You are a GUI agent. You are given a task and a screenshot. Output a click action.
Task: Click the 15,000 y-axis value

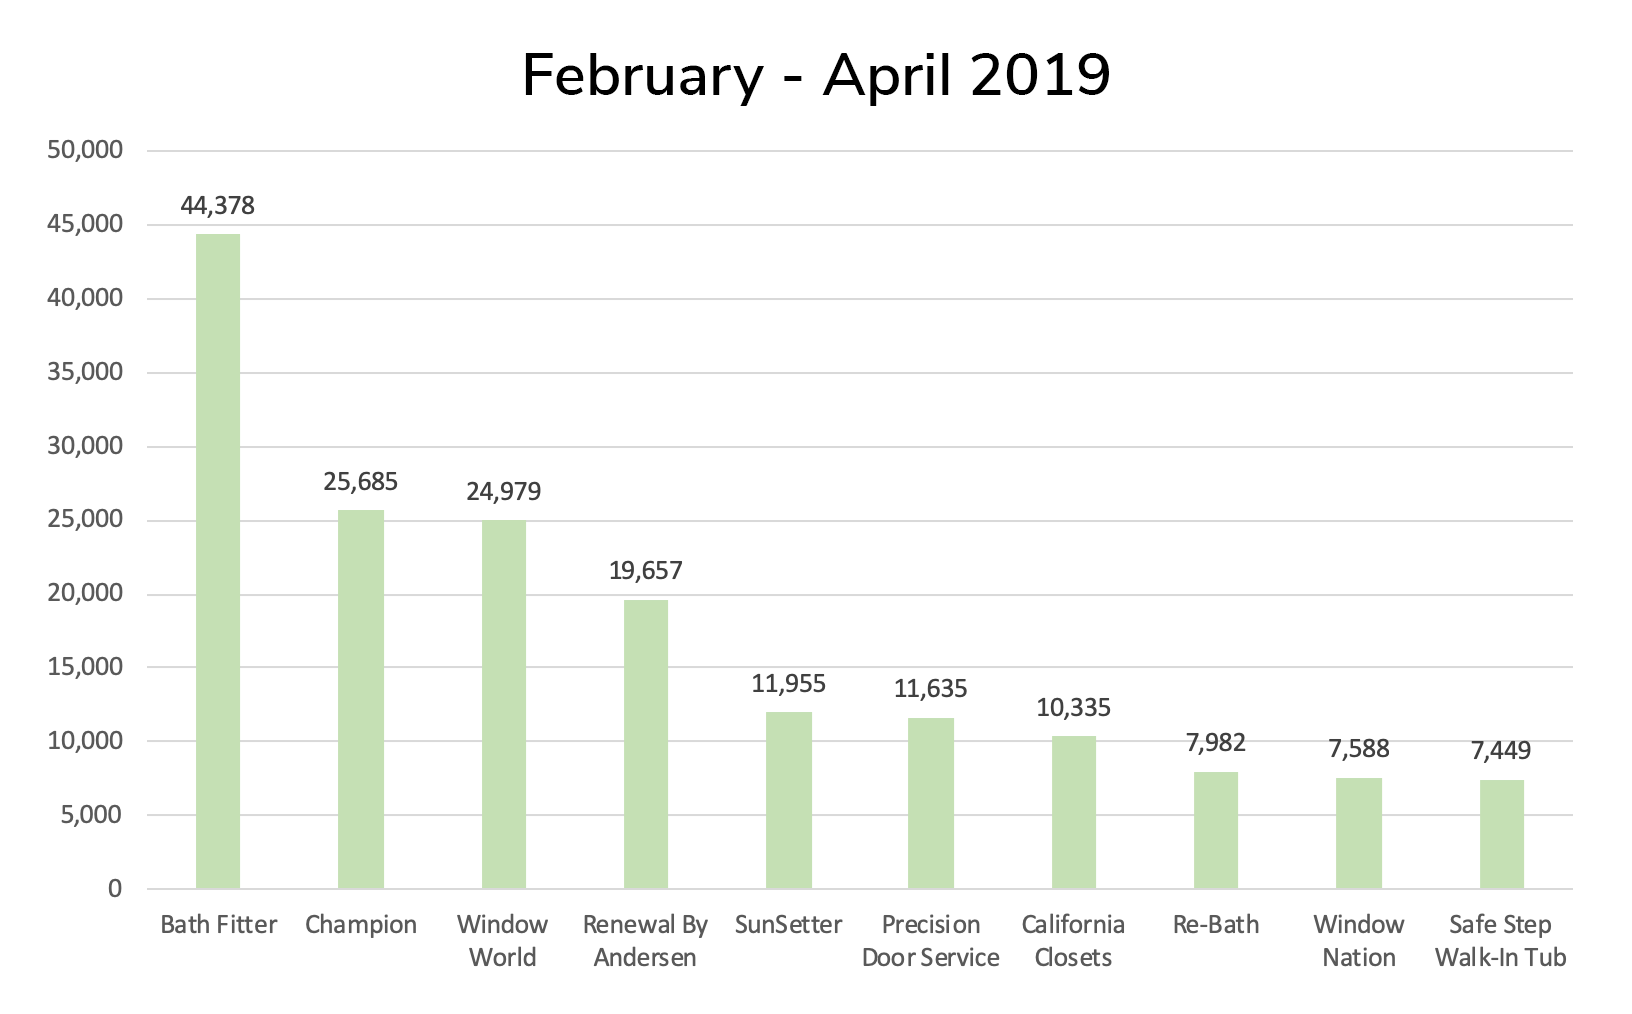(x=85, y=667)
